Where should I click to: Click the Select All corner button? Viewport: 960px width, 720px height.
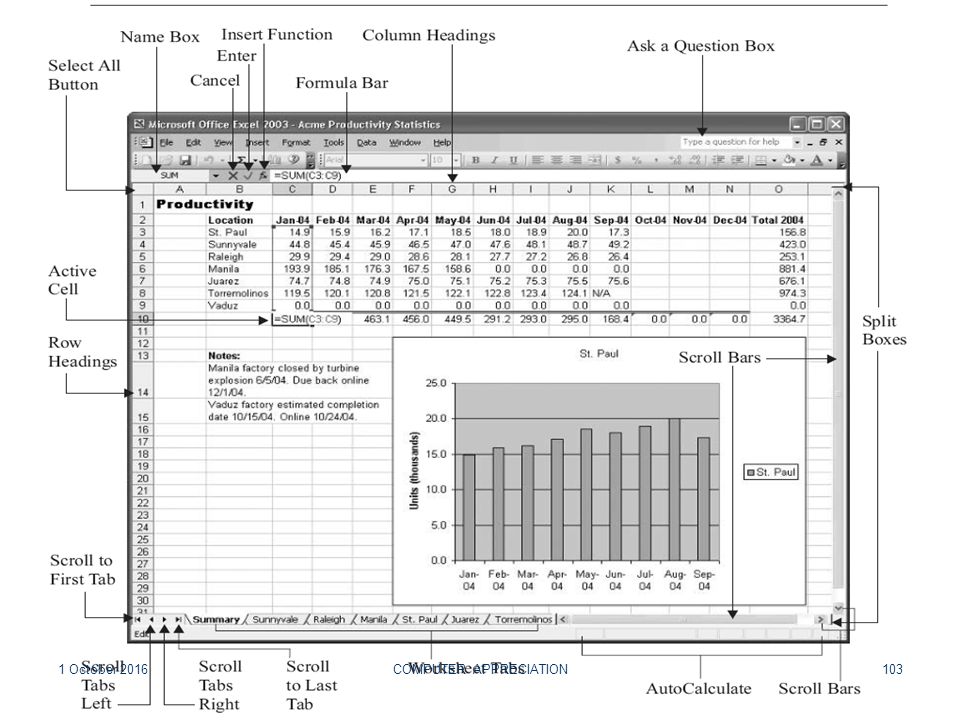[x=142, y=190]
